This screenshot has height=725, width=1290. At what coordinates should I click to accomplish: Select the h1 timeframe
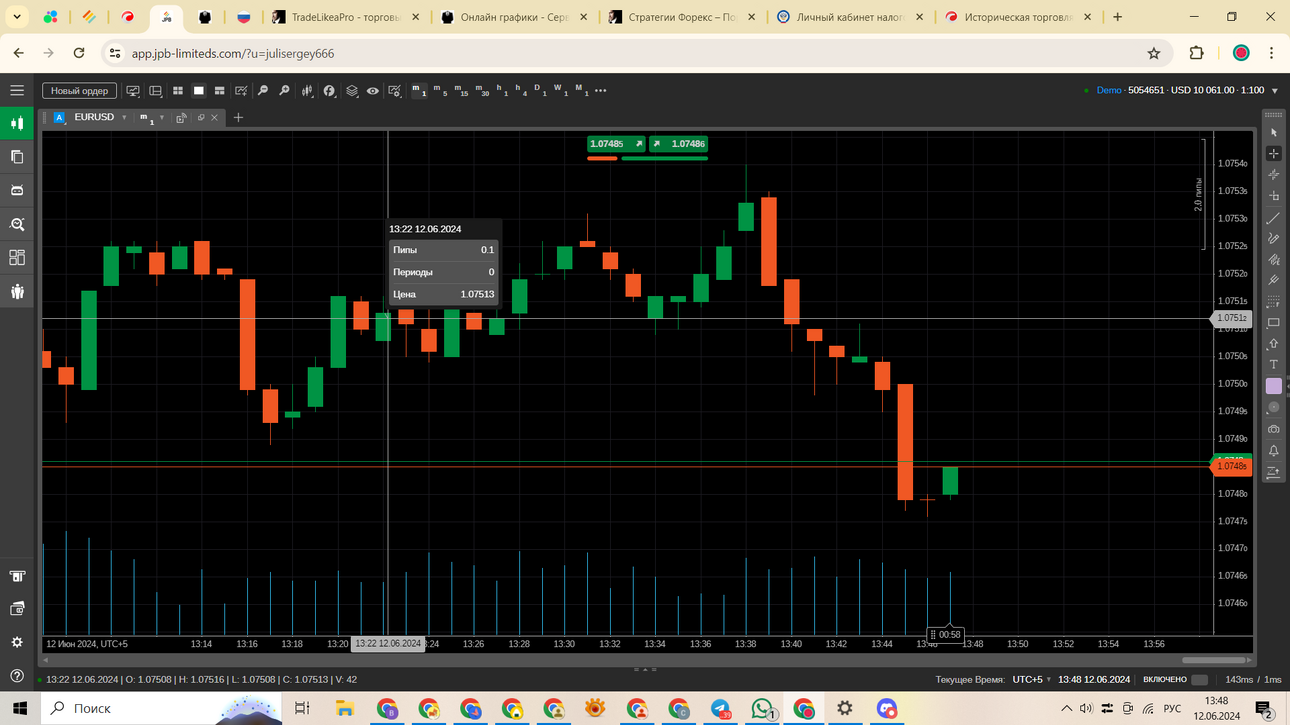tap(503, 90)
